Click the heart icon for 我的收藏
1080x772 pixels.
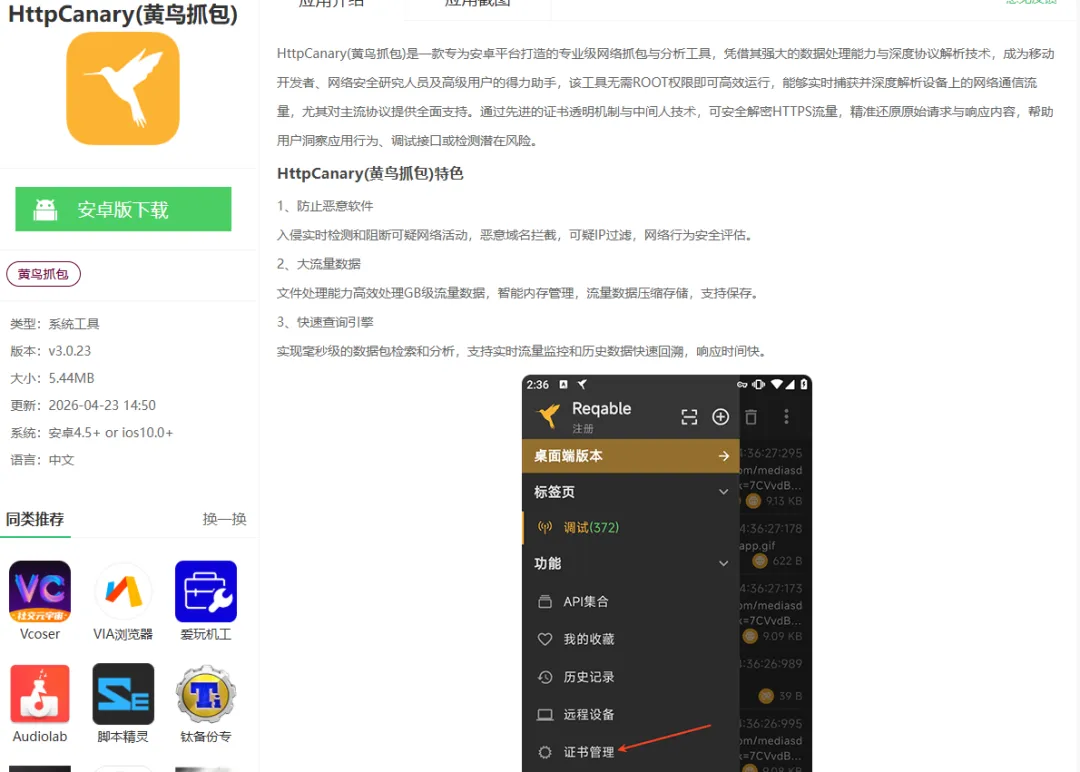[545, 639]
